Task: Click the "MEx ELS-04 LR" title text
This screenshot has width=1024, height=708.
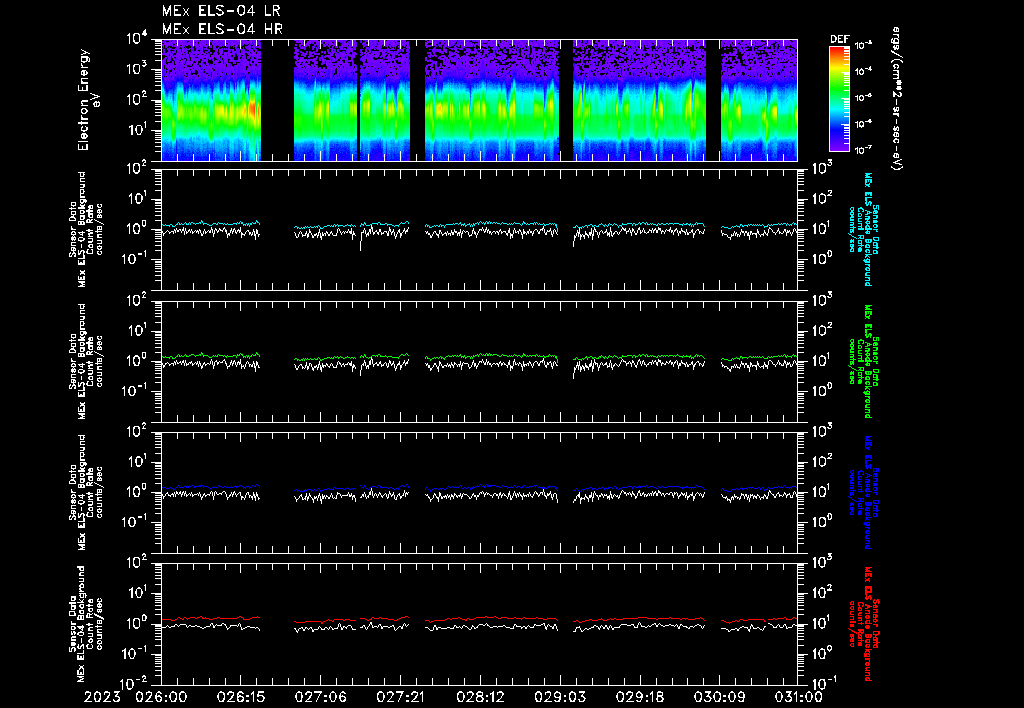Action: click(221, 11)
